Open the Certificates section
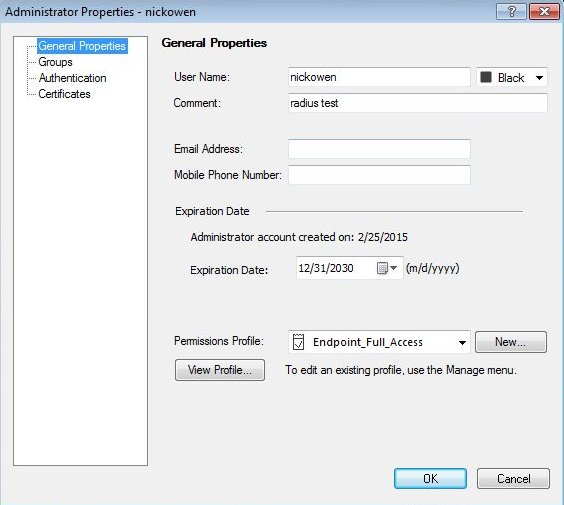The height and width of the screenshot is (505, 564). point(64,94)
